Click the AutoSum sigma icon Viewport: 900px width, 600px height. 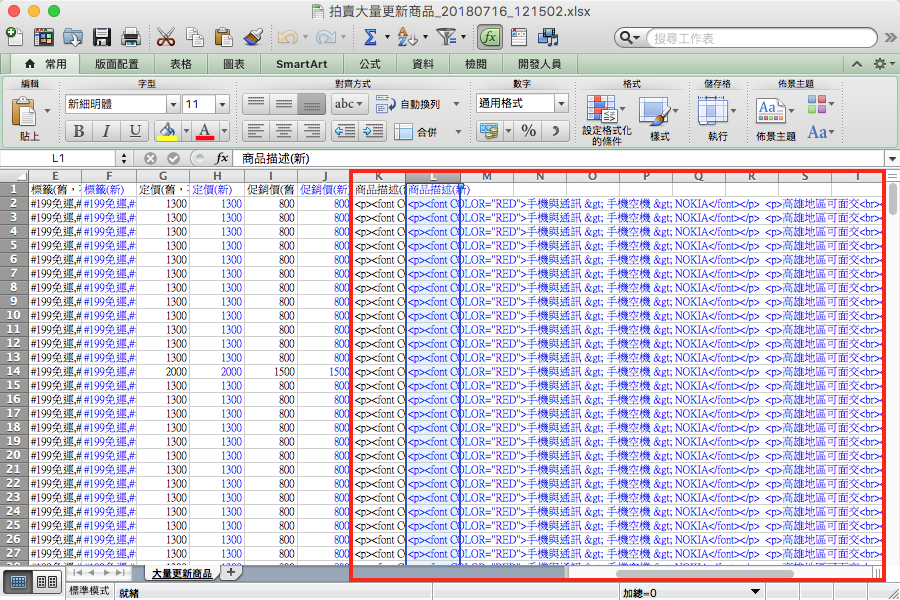coord(371,38)
